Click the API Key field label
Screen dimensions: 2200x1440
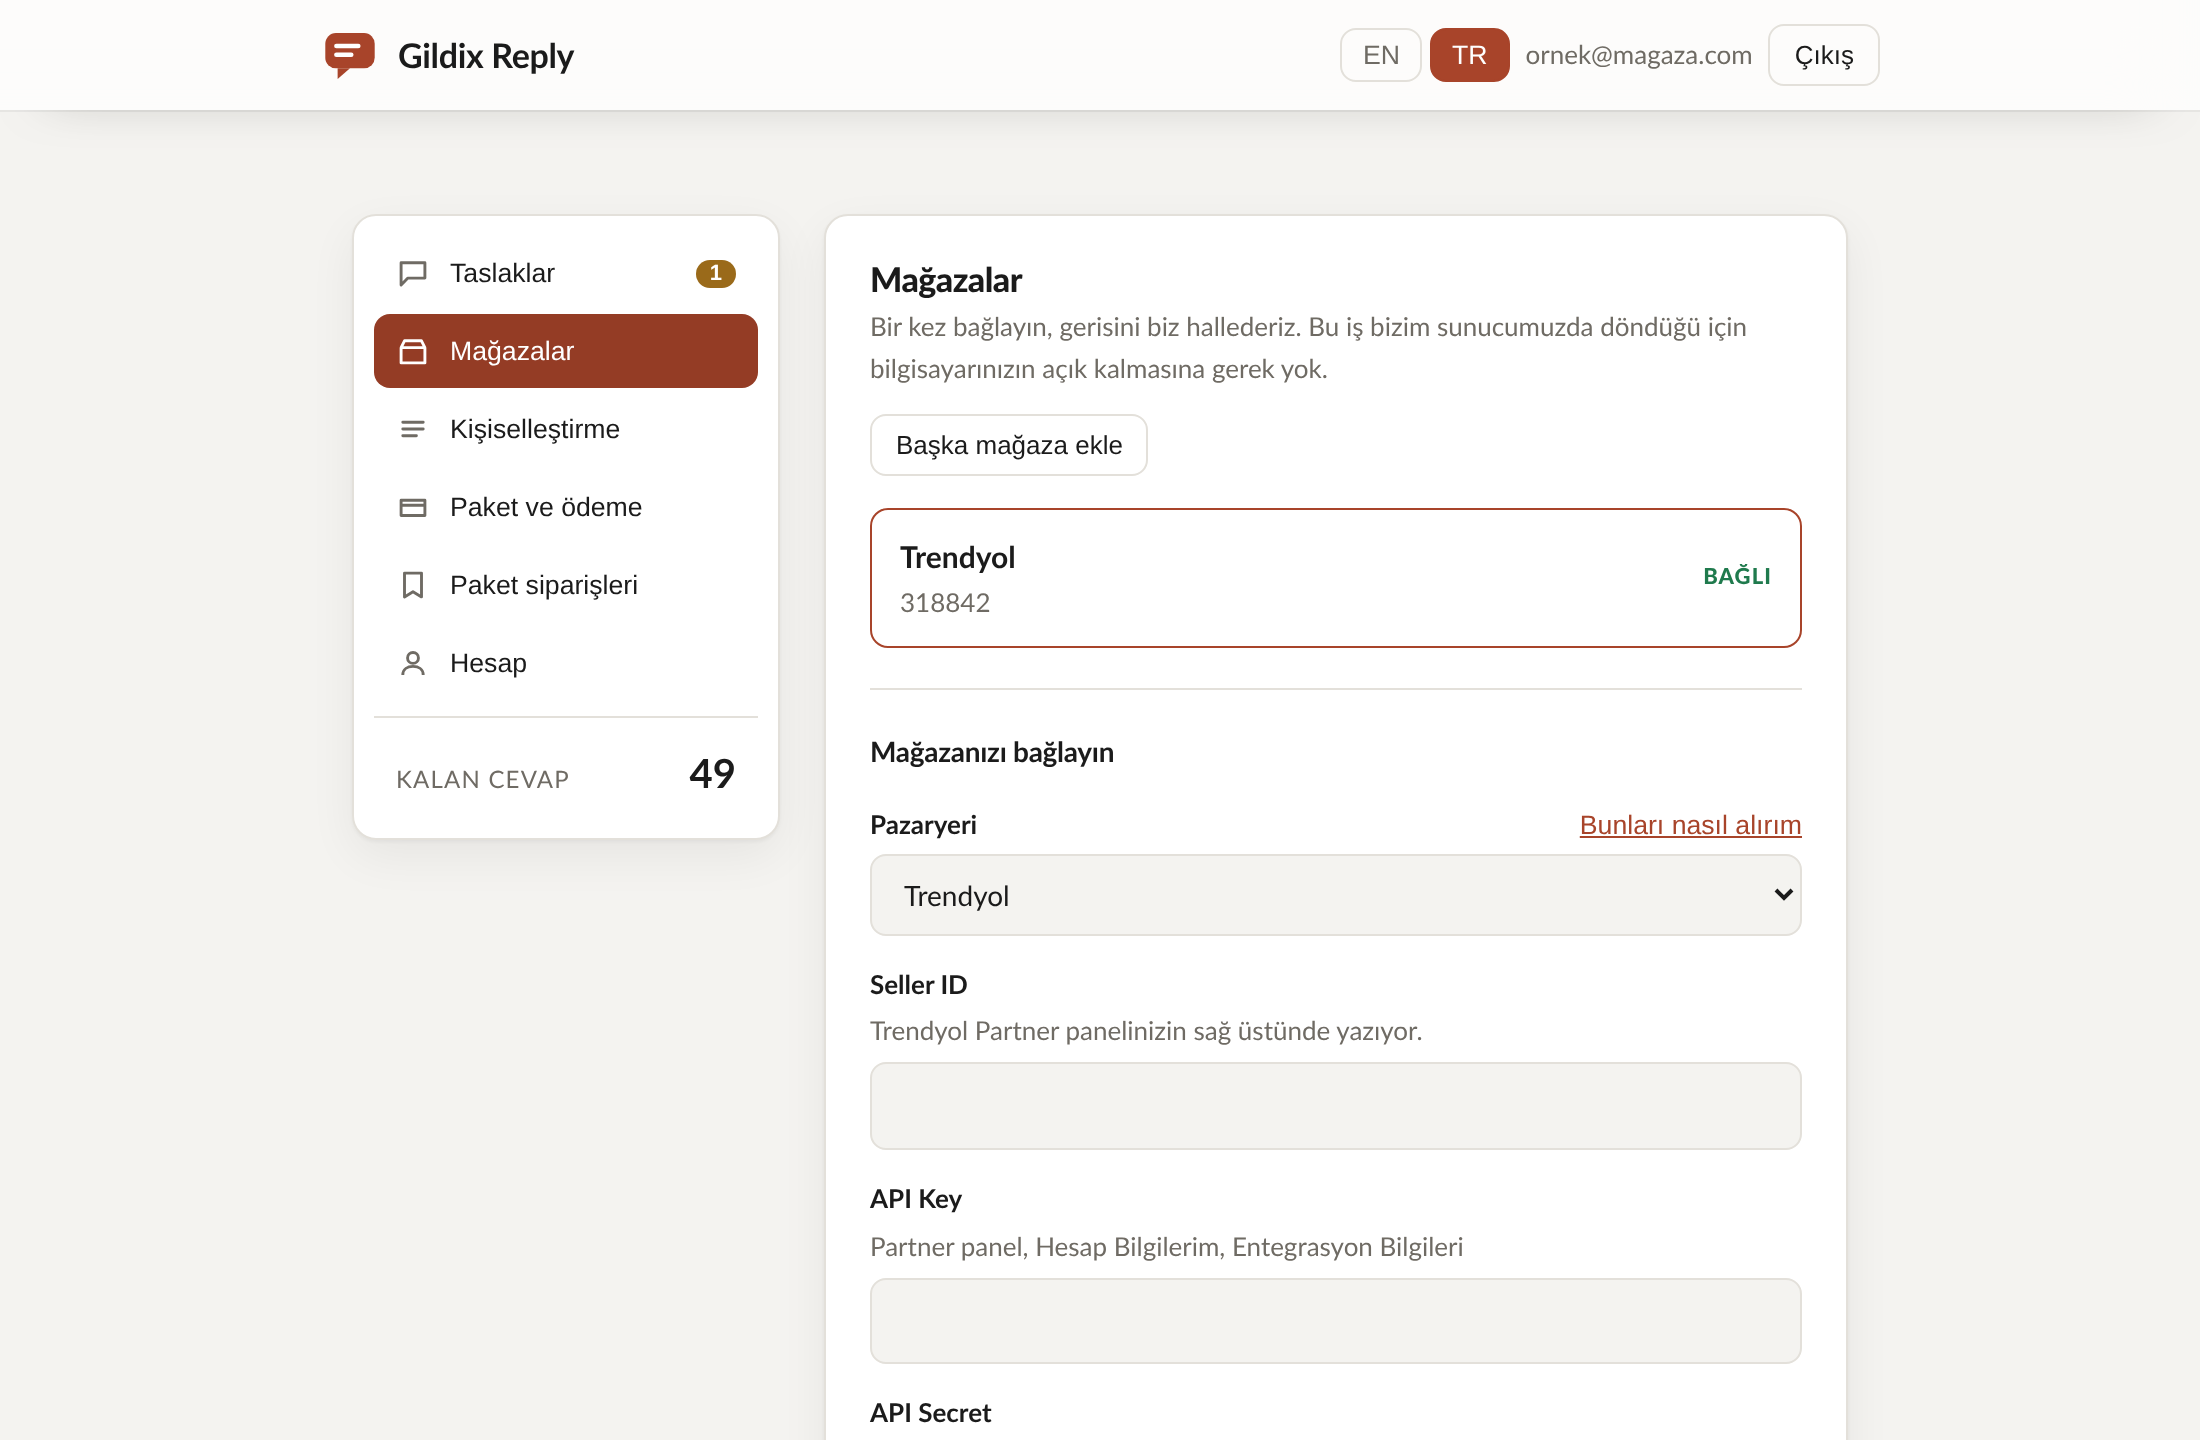[x=916, y=1199]
